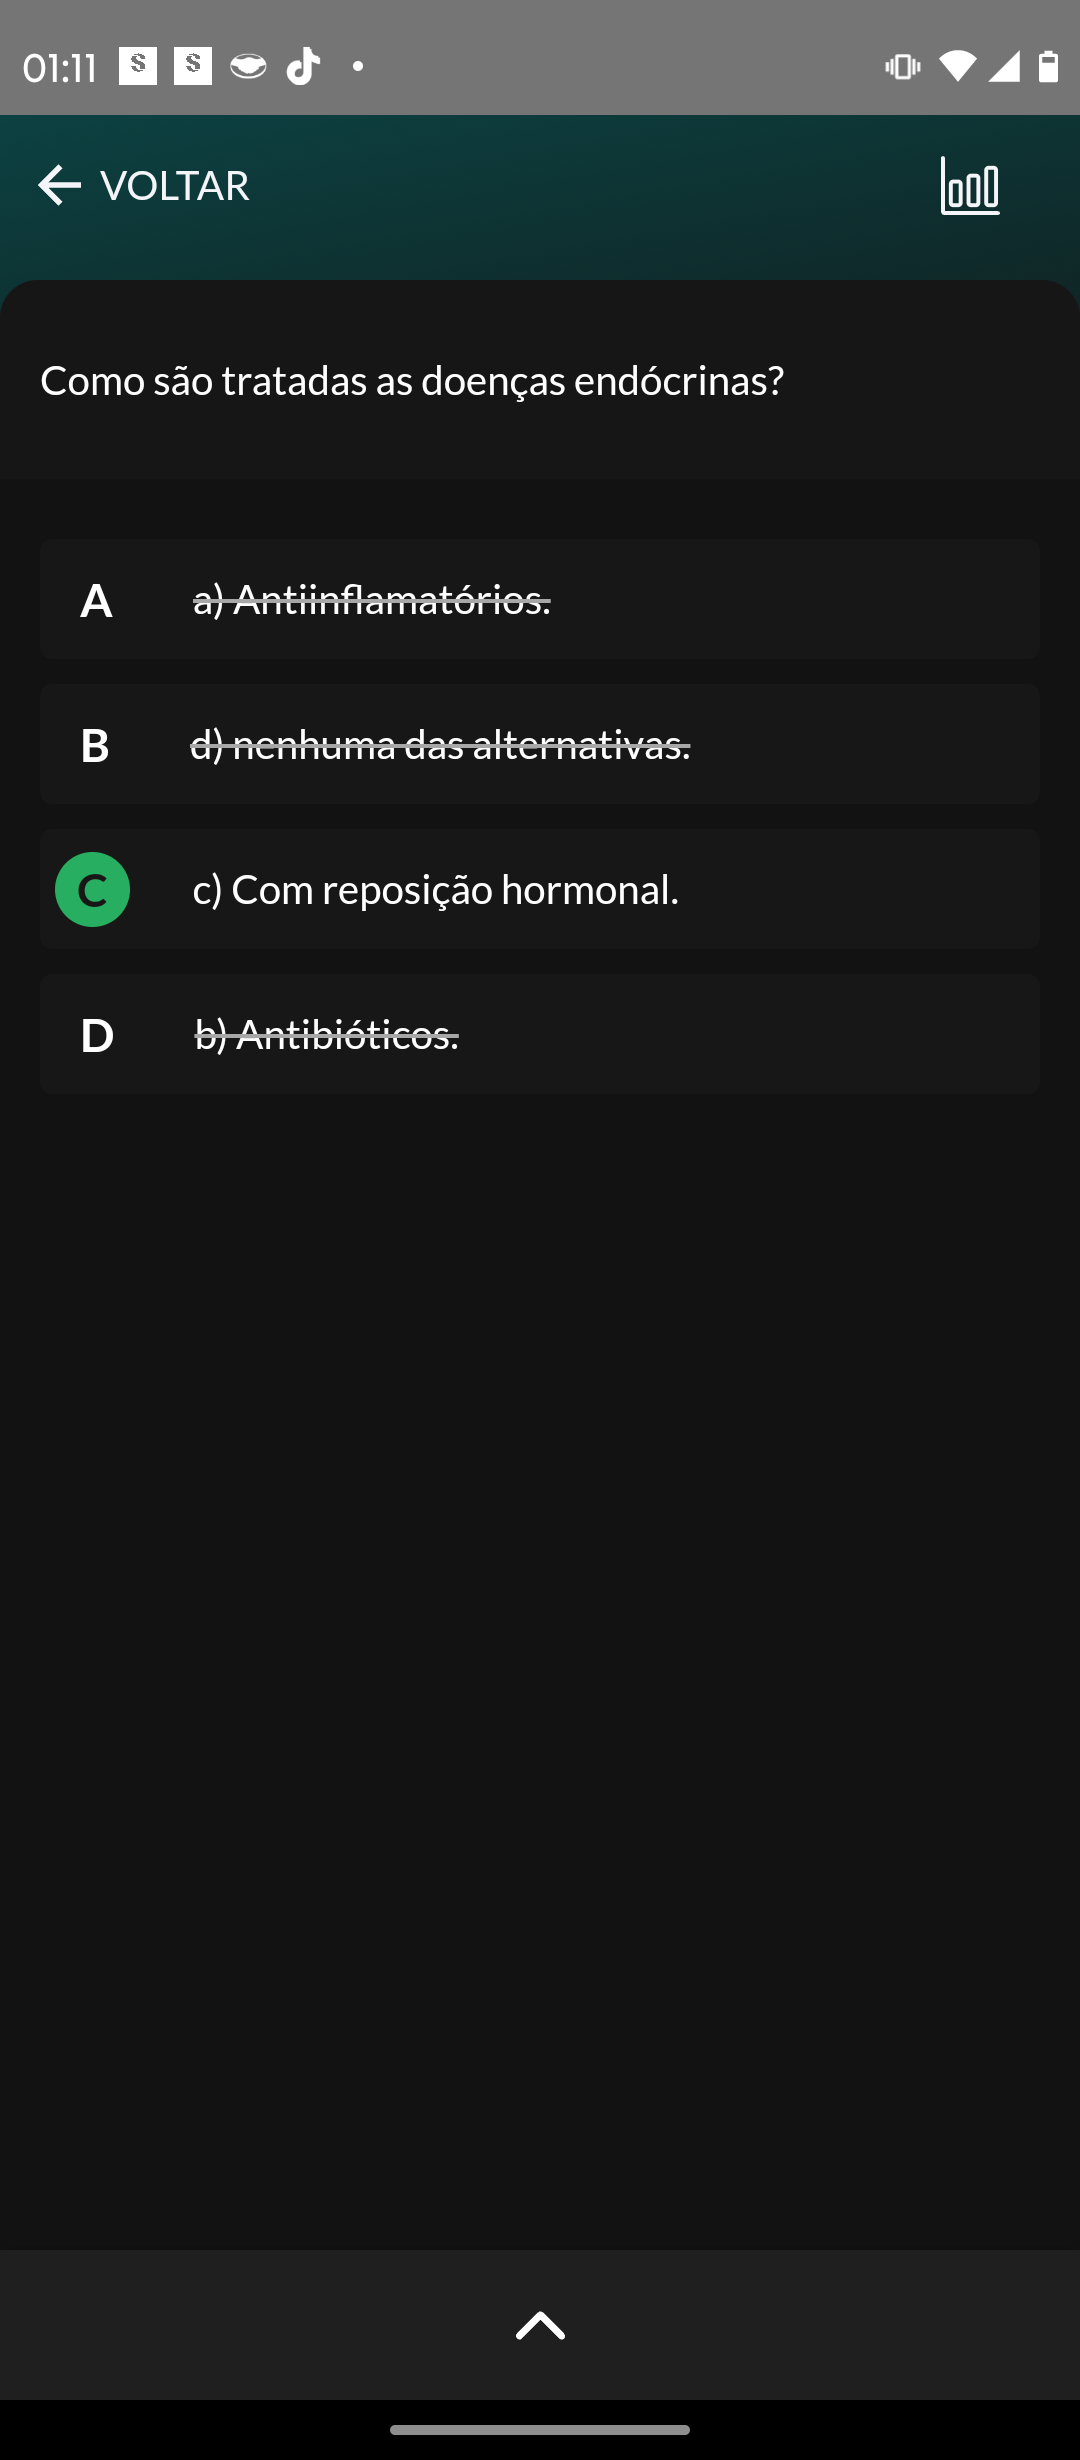Tap the first S notification icon
The width and height of the screenshot is (1080, 2460).
(x=138, y=67)
